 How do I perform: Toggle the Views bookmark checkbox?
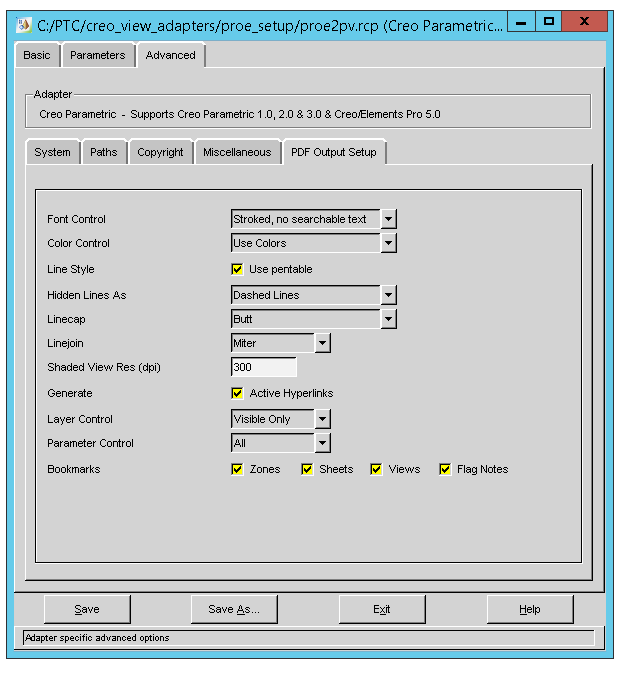(376, 469)
